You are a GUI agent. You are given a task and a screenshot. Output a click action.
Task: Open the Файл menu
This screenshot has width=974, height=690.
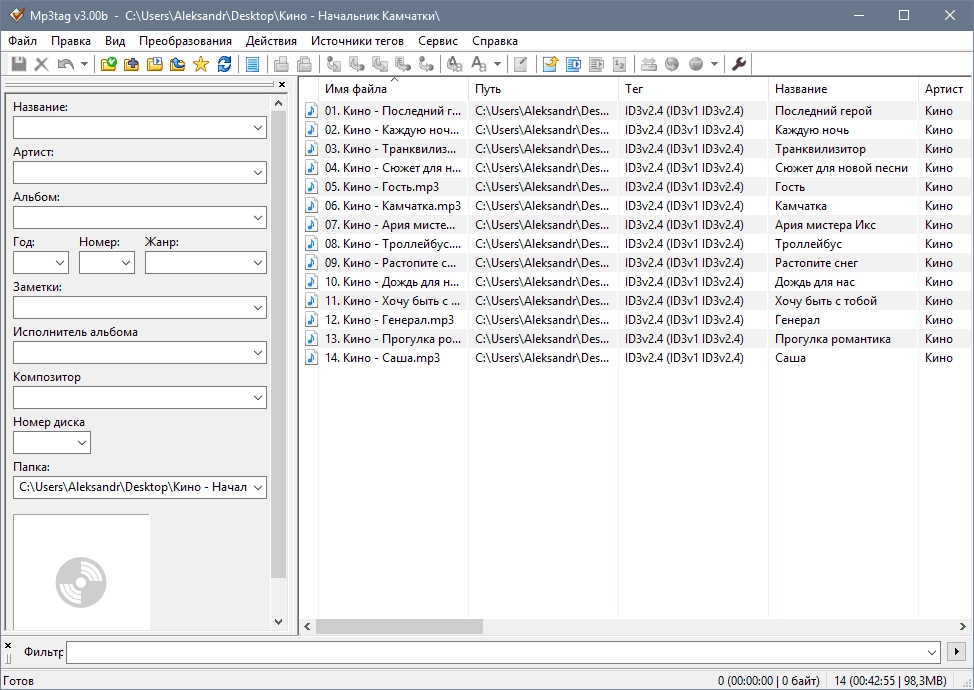(x=22, y=41)
